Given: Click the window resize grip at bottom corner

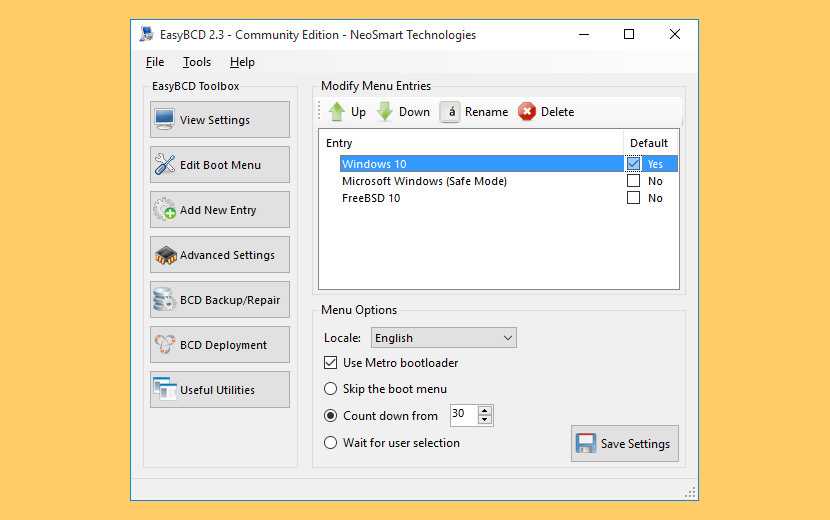Looking at the screenshot, I should 690,492.
